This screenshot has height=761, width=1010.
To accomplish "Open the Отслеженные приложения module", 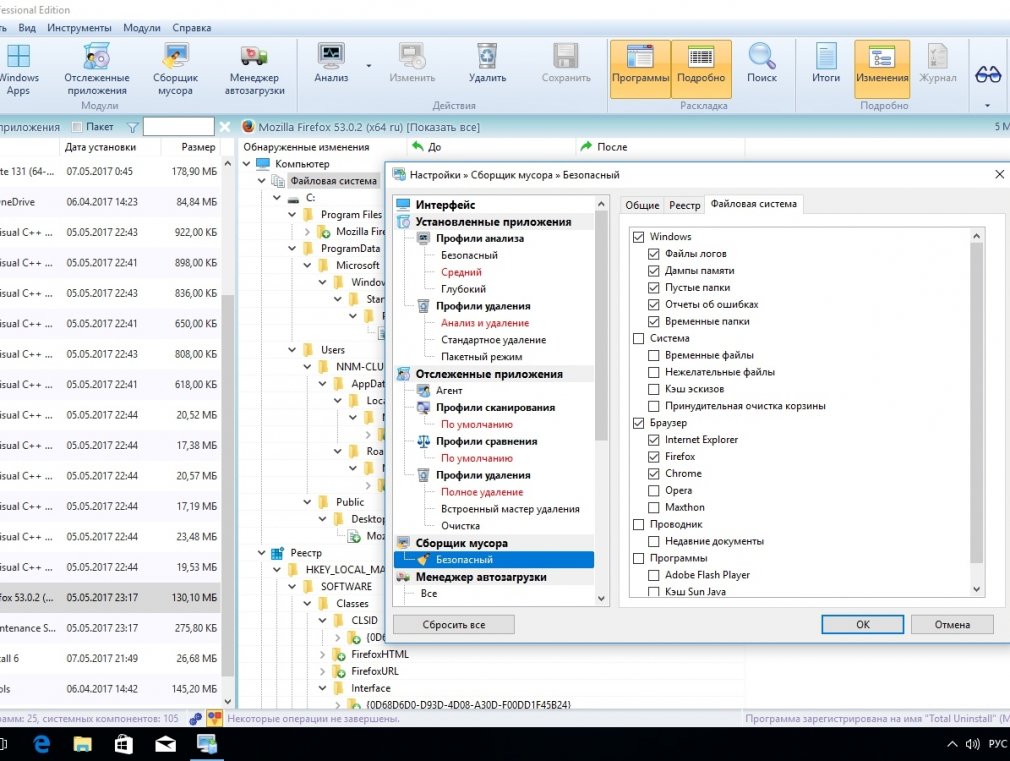I will coord(97,70).
